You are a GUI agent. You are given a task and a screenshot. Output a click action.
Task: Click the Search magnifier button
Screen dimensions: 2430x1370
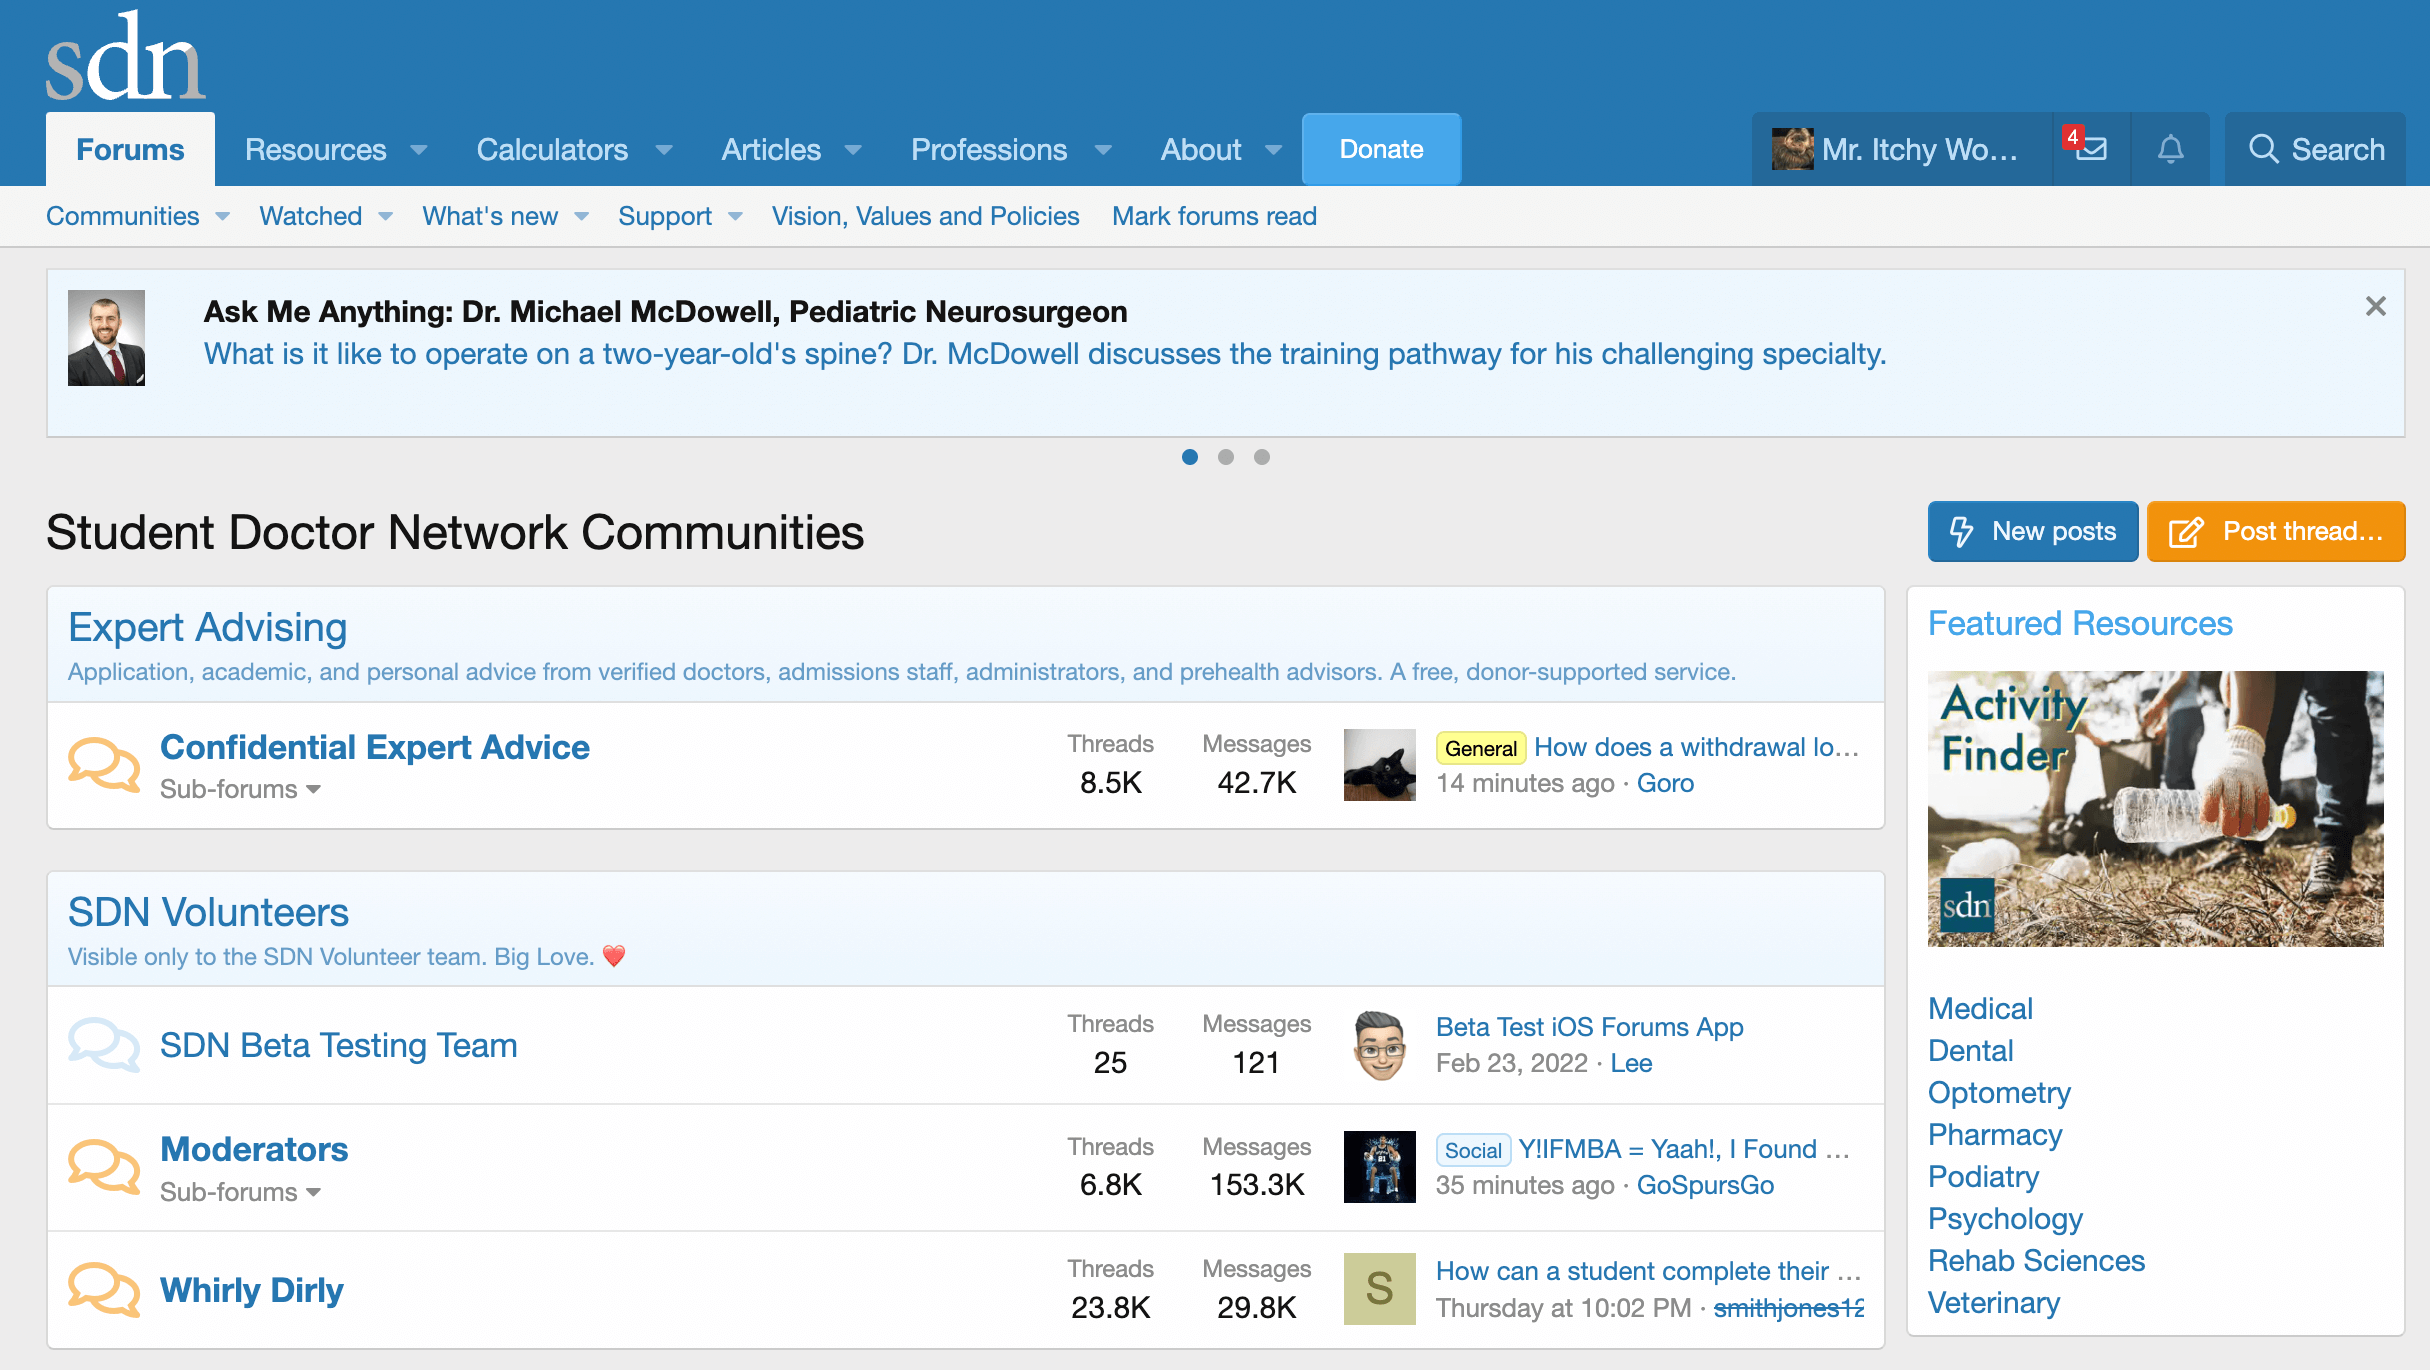point(2316,149)
